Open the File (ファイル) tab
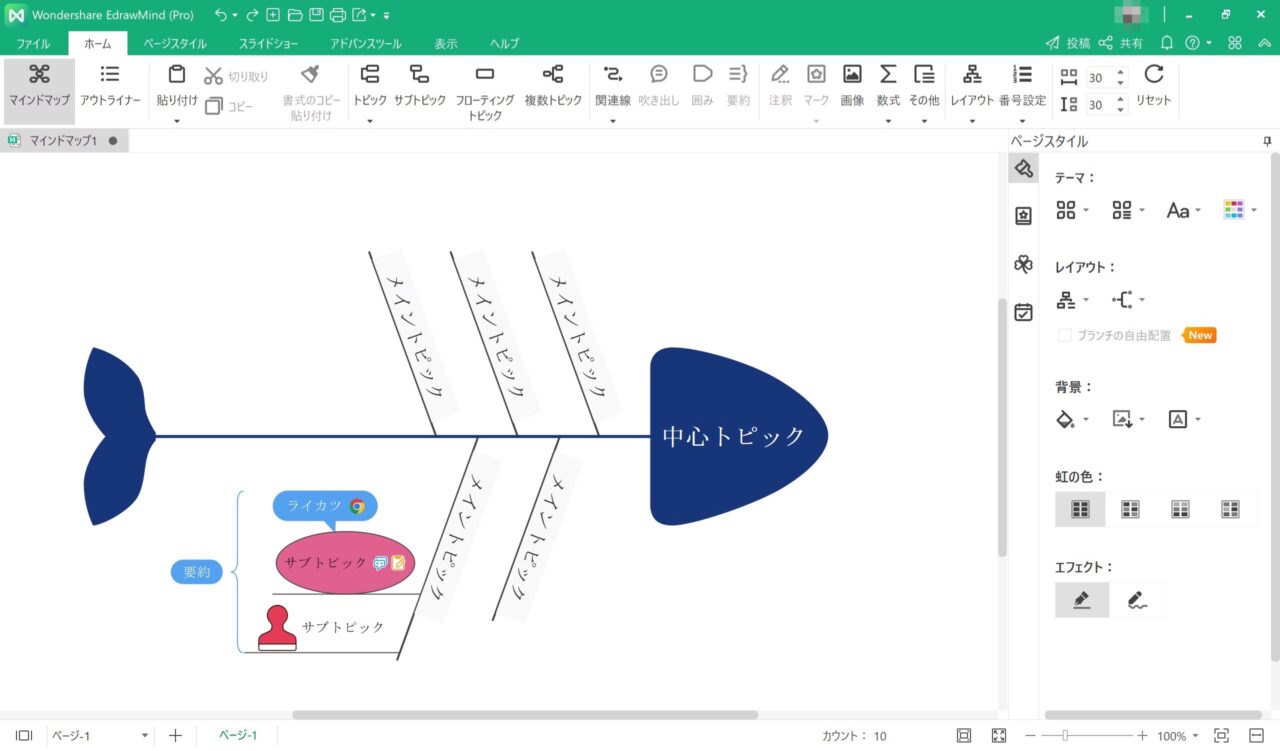This screenshot has width=1280, height=751. coord(33,44)
